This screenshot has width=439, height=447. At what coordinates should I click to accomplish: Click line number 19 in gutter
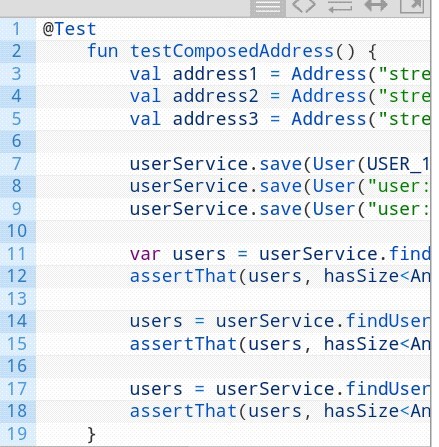(17, 434)
